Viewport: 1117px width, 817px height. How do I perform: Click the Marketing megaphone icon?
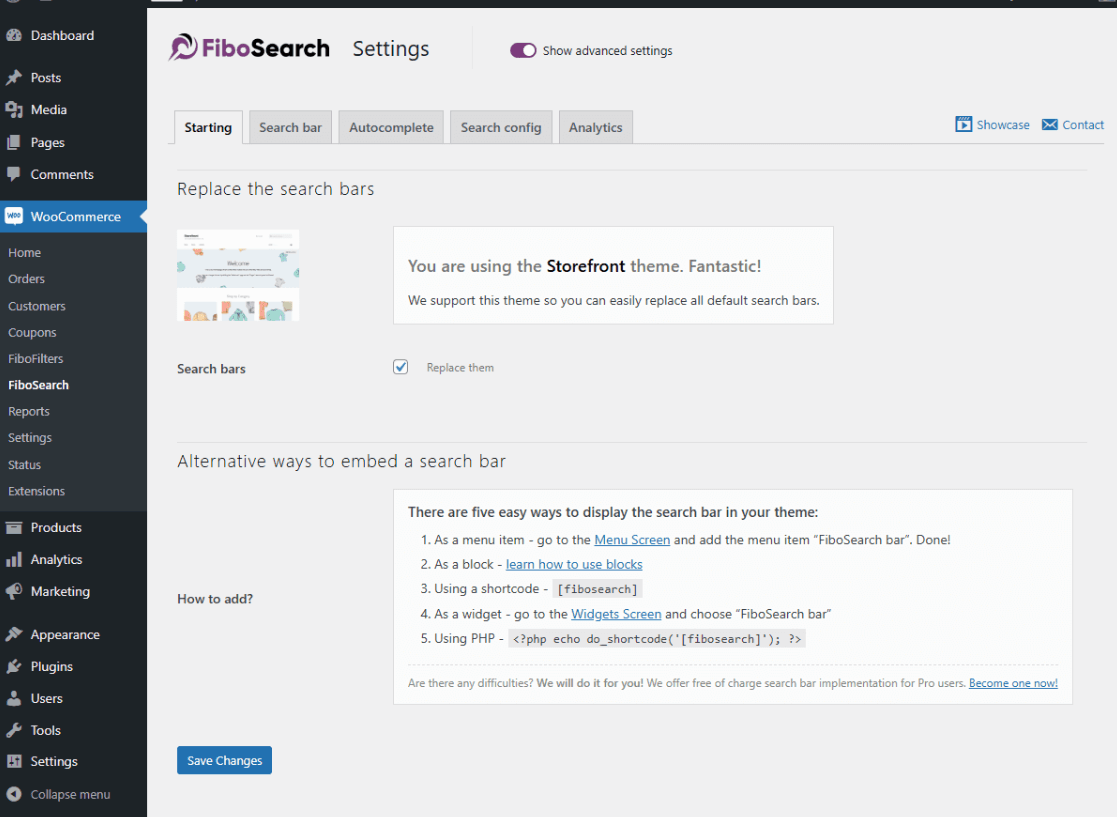click(15, 591)
